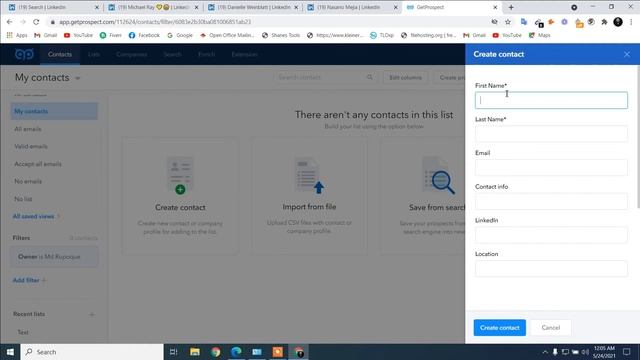Select the Accept all emails view
This screenshot has width=640, height=360.
(38, 164)
